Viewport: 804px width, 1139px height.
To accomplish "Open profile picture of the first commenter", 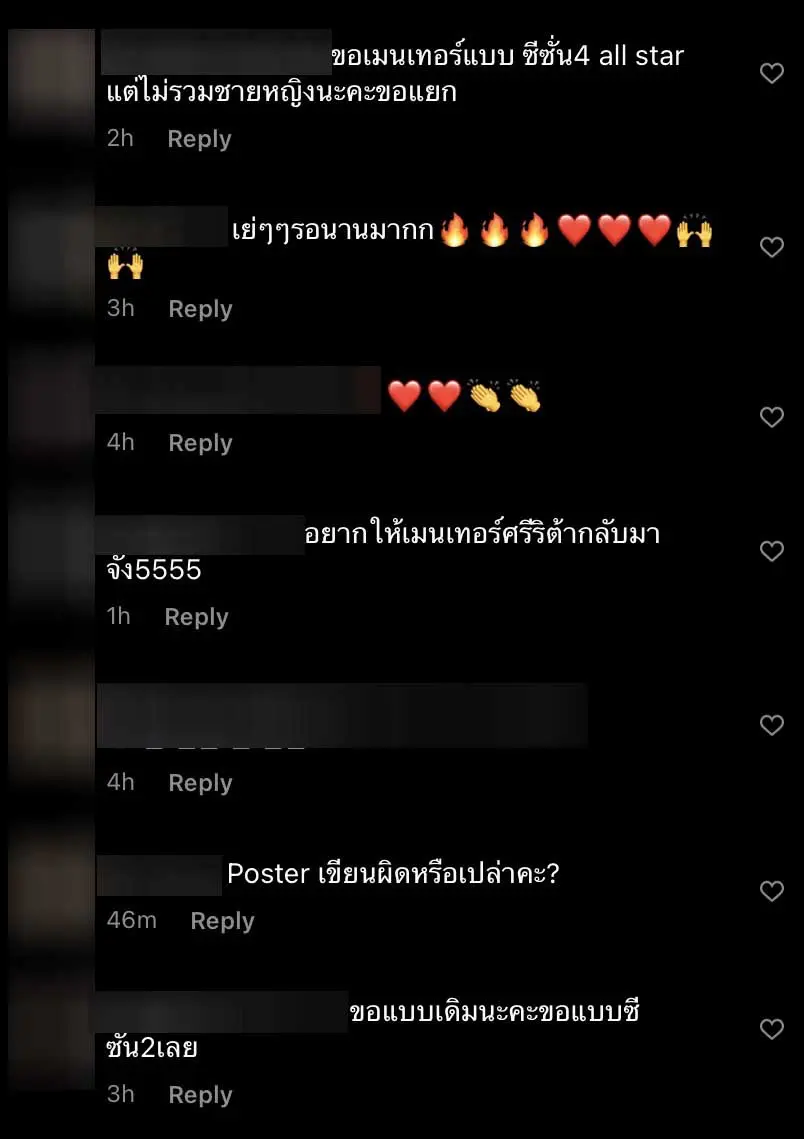I will click(51, 80).
